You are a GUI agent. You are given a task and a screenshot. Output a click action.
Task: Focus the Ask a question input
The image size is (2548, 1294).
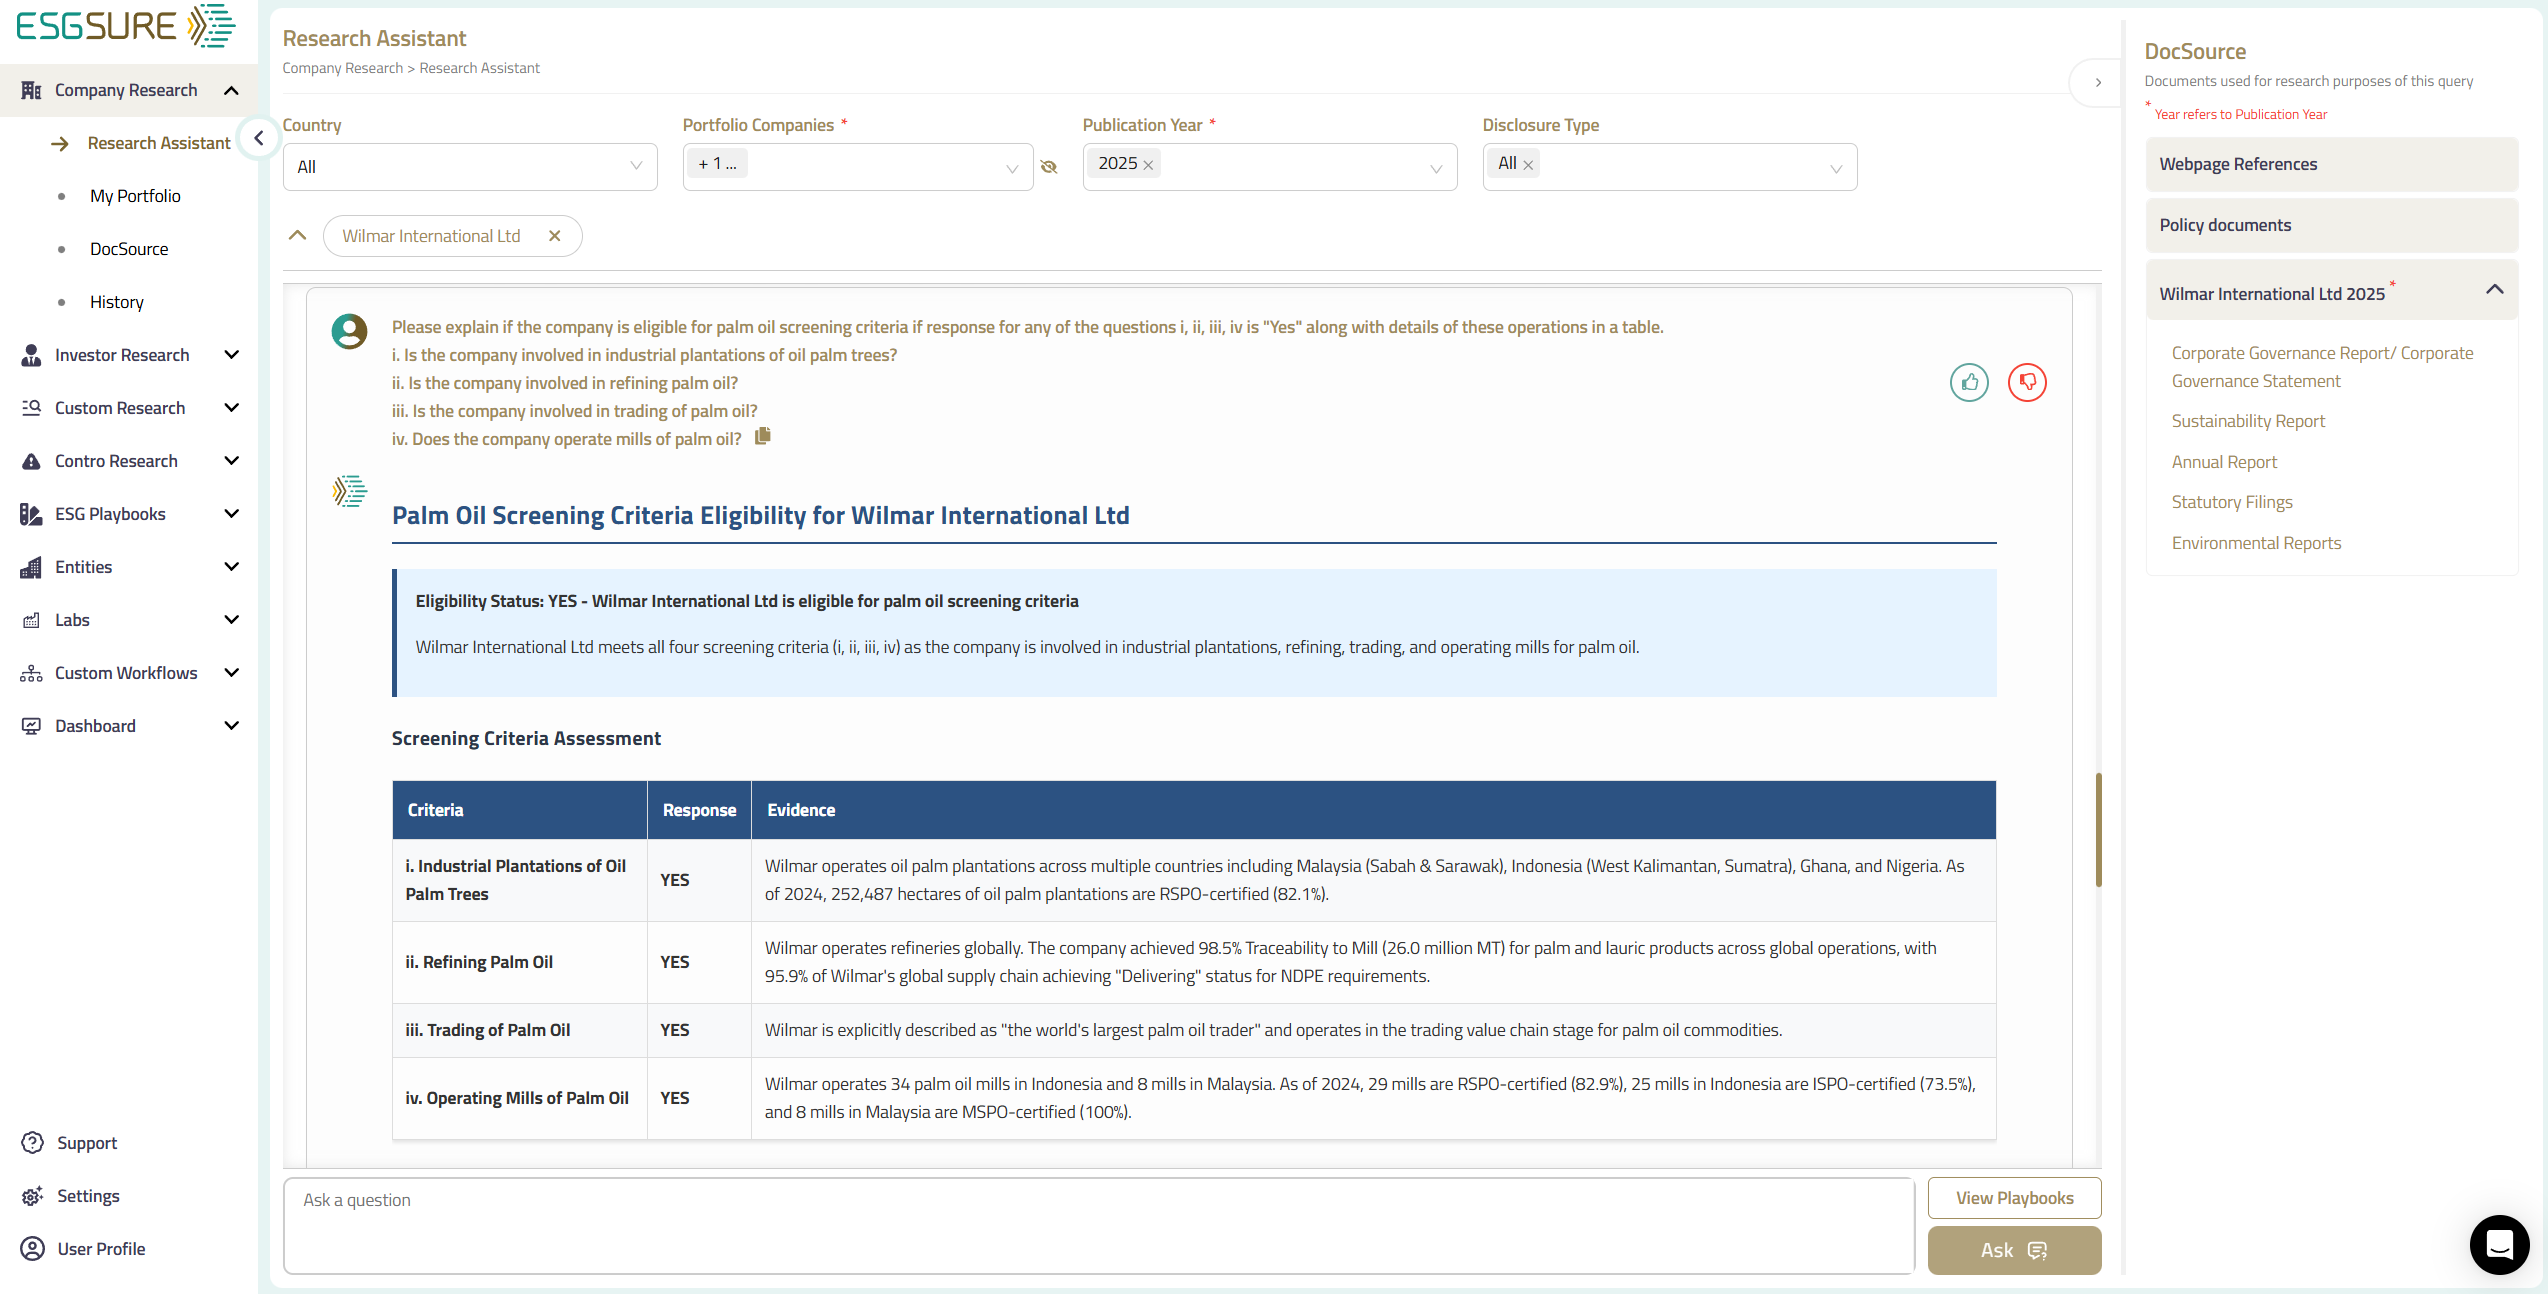click(1098, 1225)
